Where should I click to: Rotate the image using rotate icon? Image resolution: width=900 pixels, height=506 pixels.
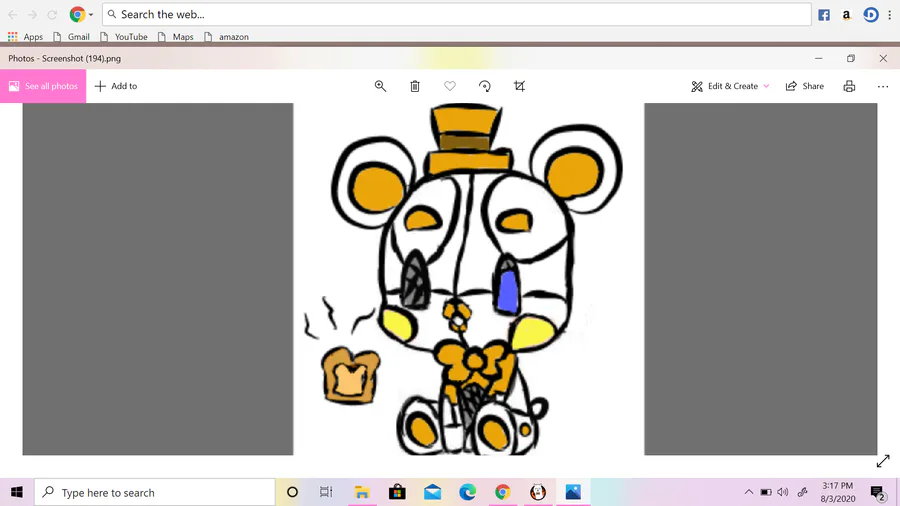pyautogui.click(x=484, y=86)
